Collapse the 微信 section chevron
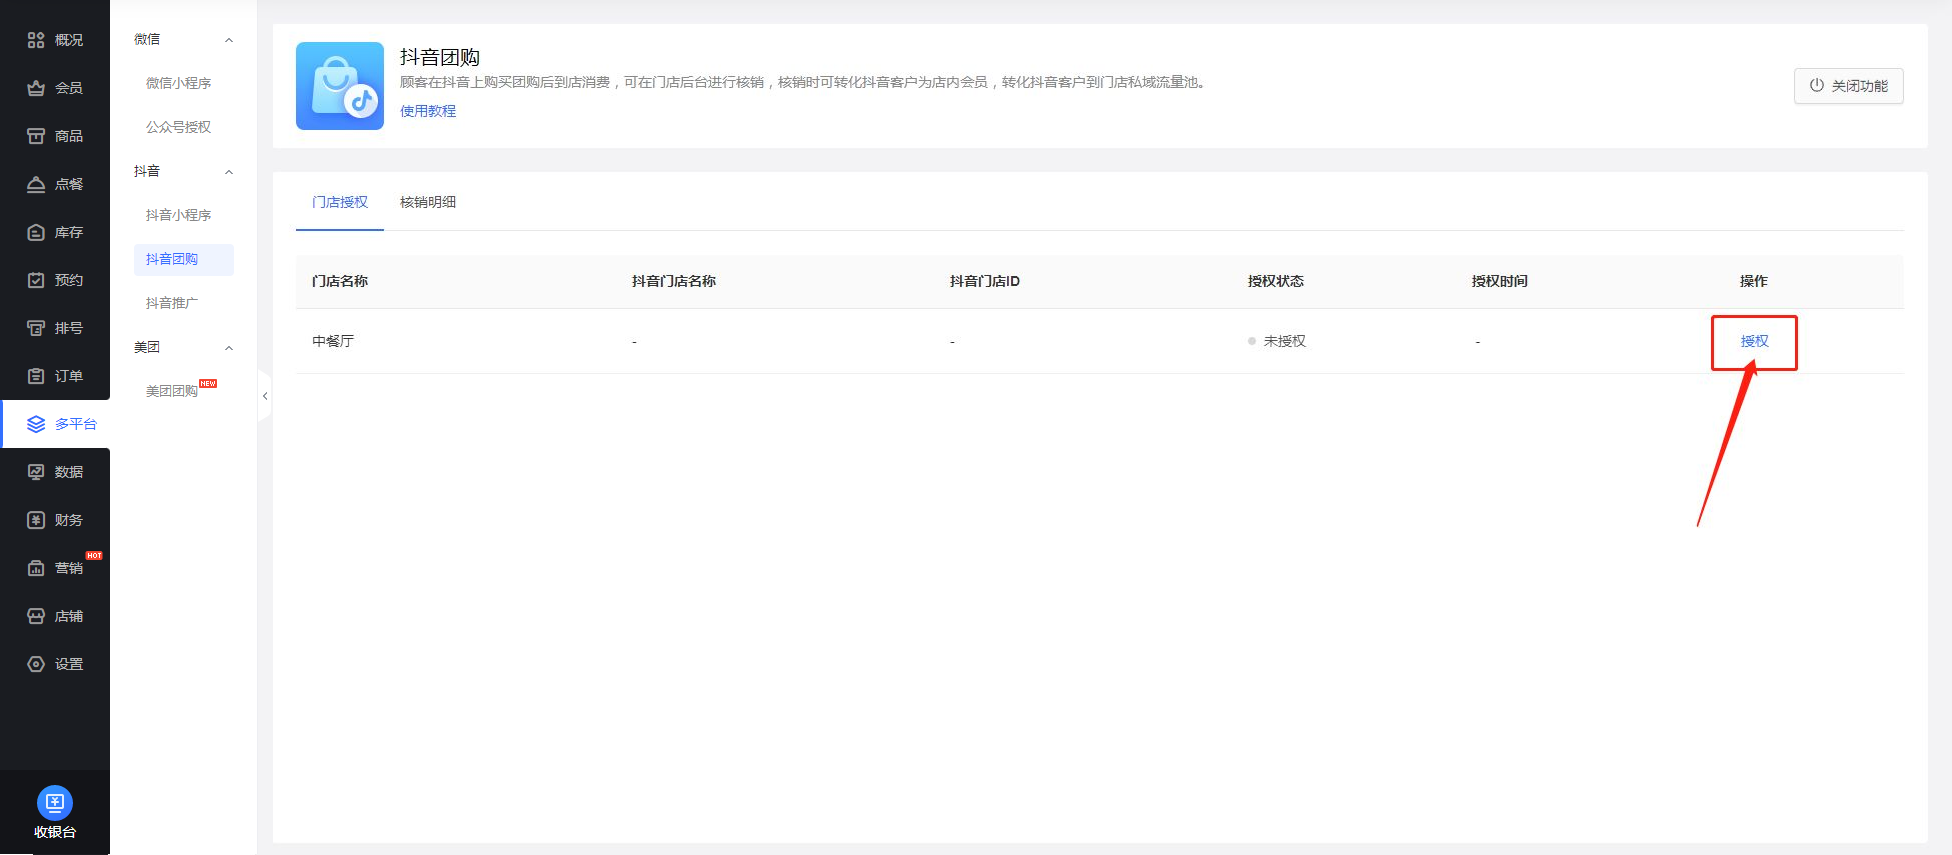1952x855 pixels. 229,40
